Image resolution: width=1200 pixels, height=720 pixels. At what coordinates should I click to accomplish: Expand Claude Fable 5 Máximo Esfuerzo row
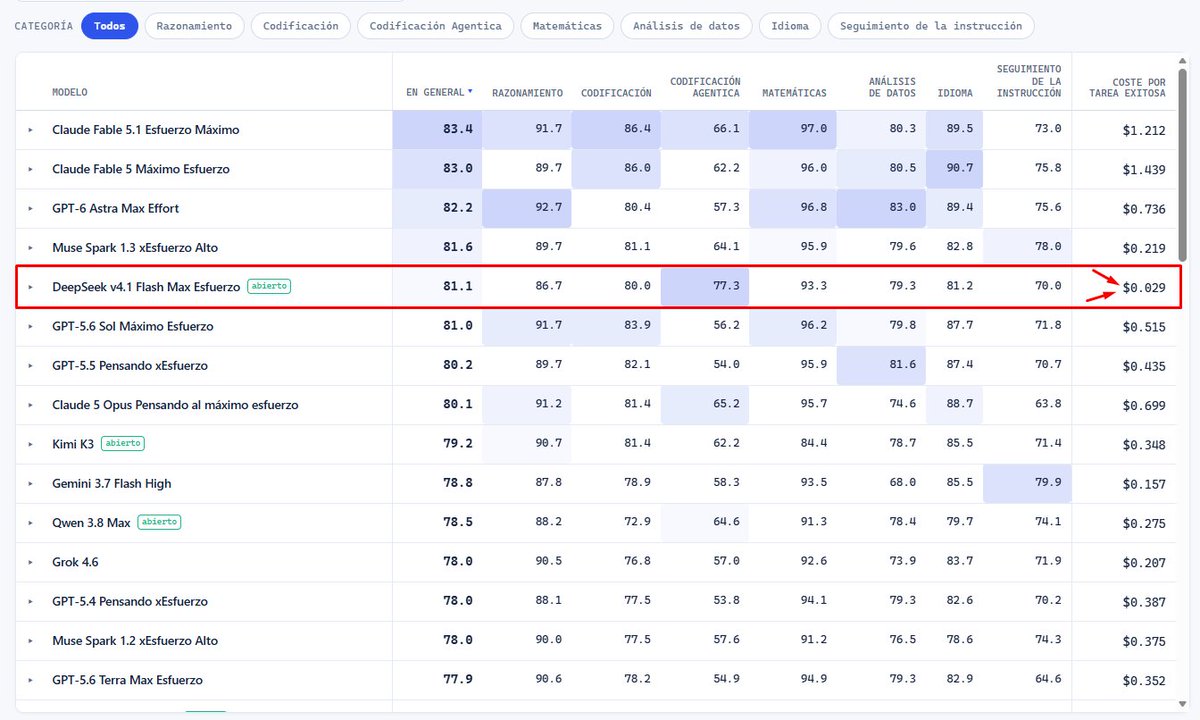tap(30, 169)
